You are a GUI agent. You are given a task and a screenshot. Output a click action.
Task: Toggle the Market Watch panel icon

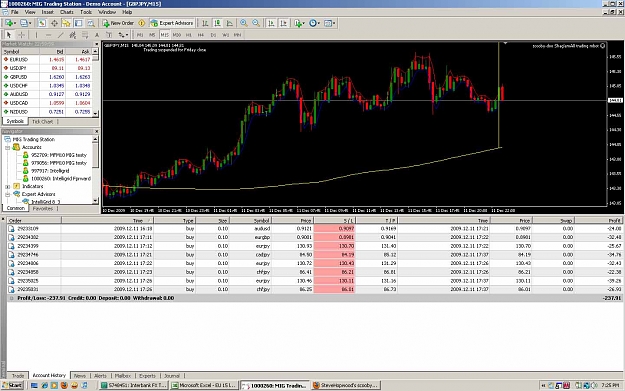click(x=42, y=23)
